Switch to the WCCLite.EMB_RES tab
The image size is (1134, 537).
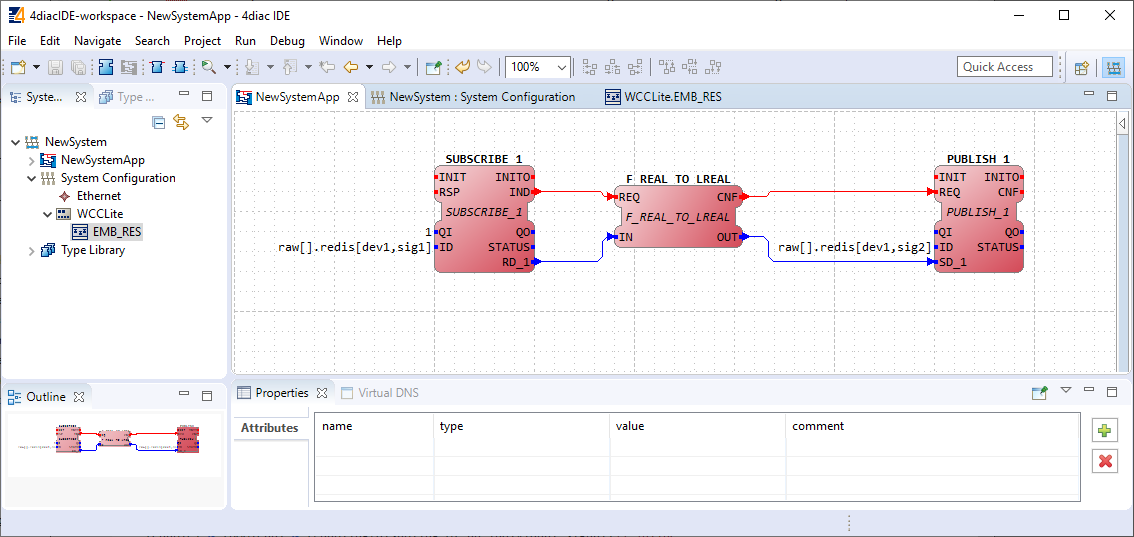(x=664, y=96)
